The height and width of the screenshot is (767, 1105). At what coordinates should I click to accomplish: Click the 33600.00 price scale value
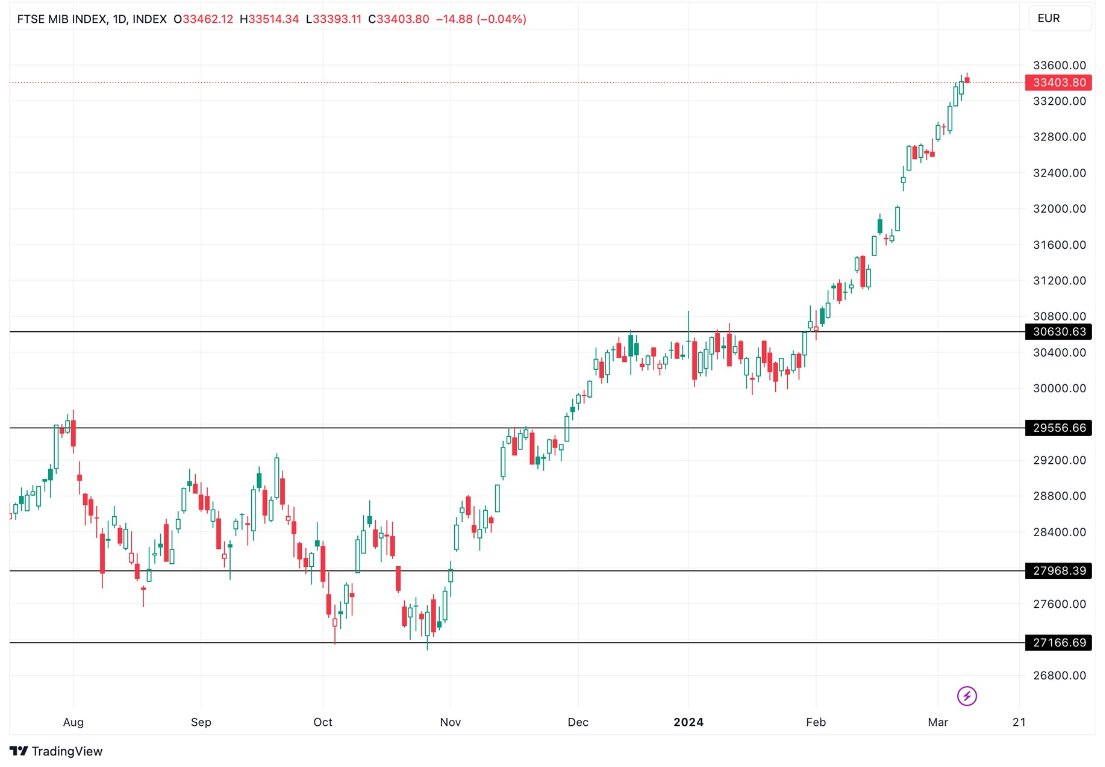pos(1057,65)
